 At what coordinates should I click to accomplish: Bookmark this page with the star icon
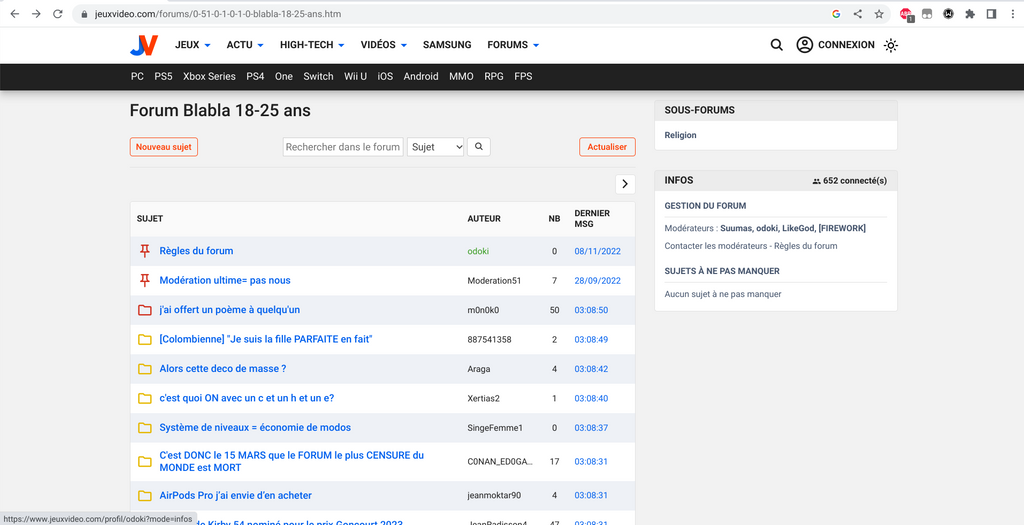pos(879,14)
